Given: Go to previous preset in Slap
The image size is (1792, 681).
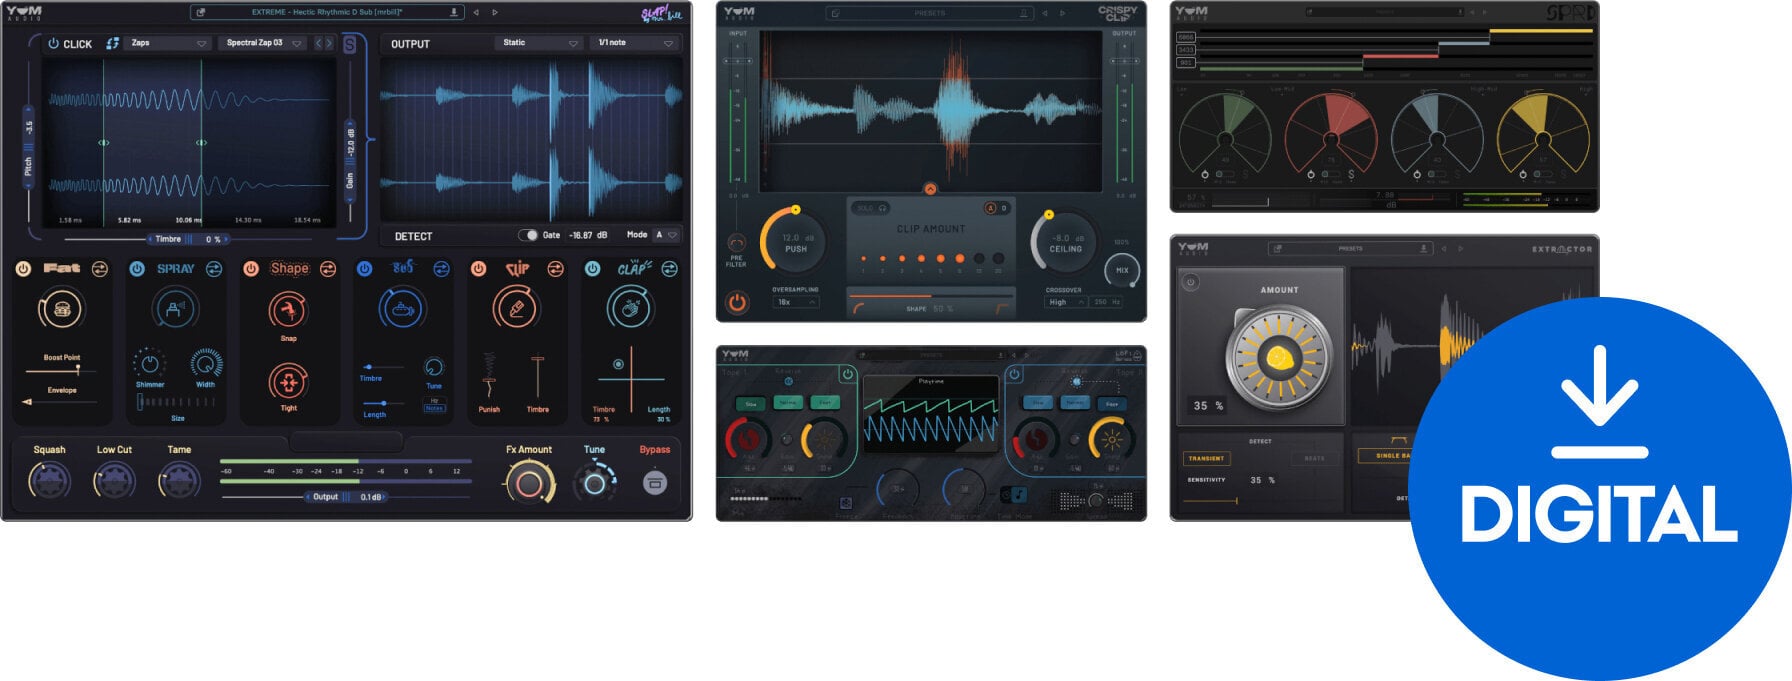Looking at the screenshot, I should (476, 12).
